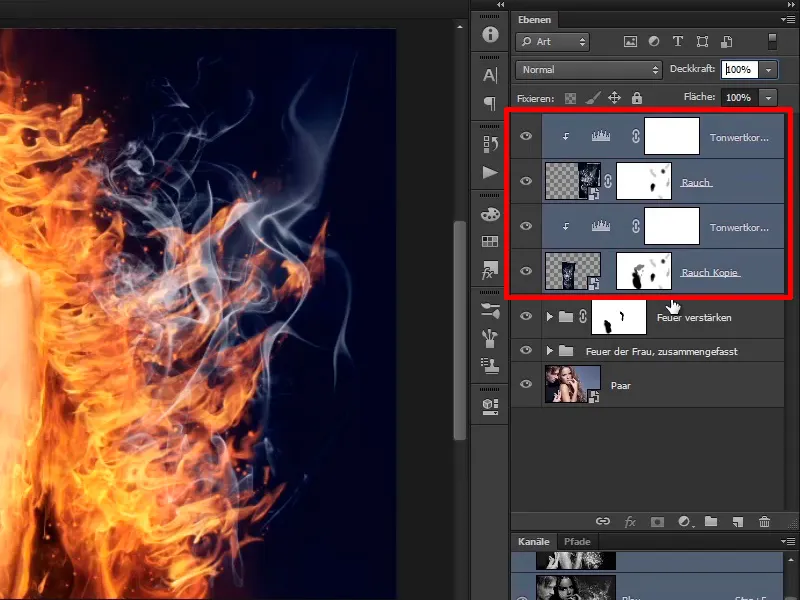
Task: Open the Paragraph panel icon
Action: 490,104
